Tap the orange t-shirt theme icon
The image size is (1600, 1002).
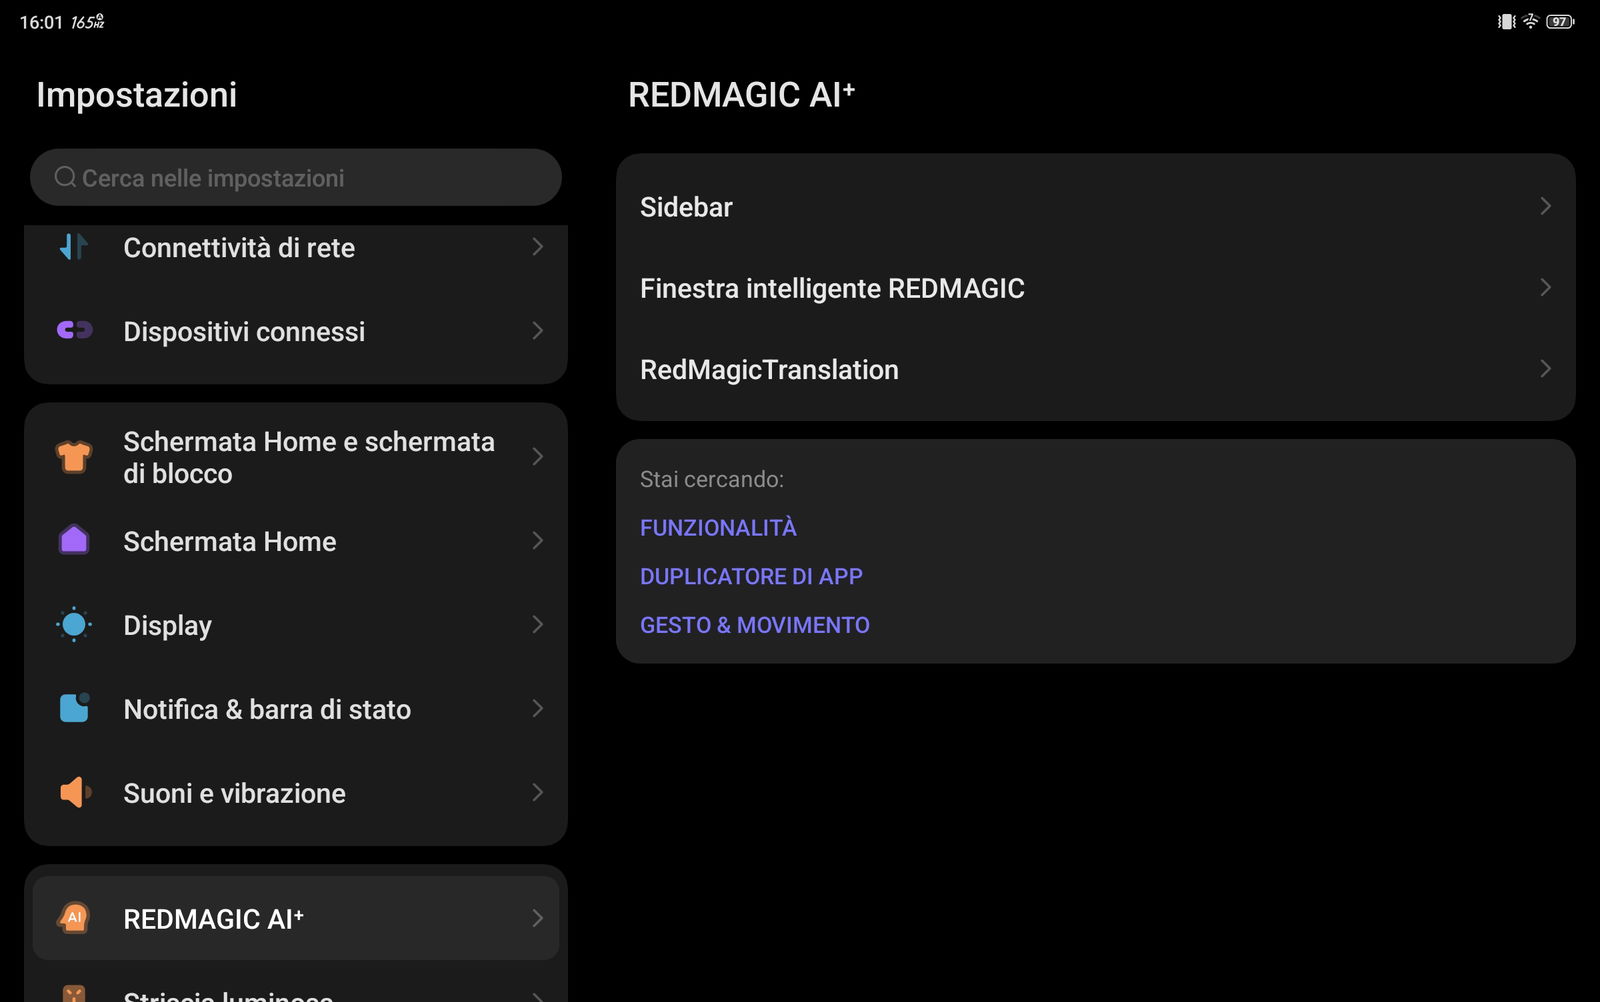tap(74, 457)
